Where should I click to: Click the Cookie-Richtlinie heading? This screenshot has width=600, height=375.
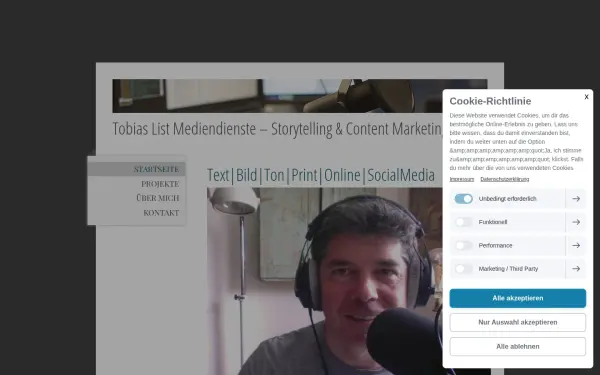point(490,101)
